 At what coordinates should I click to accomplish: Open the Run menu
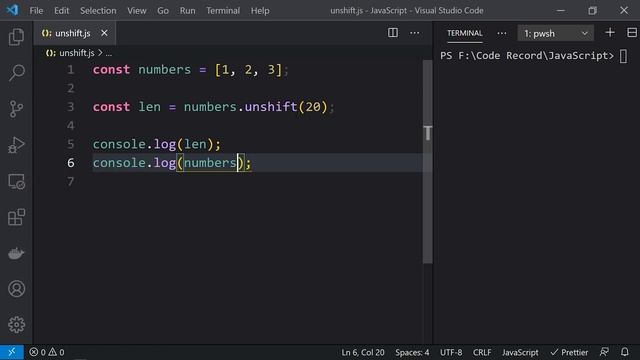(x=187, y=10)
